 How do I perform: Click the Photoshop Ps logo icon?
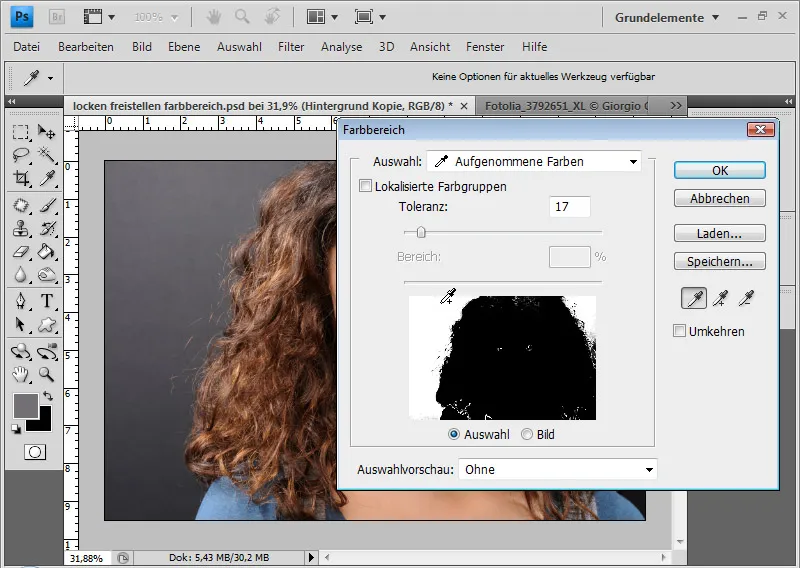coord(22,17)
